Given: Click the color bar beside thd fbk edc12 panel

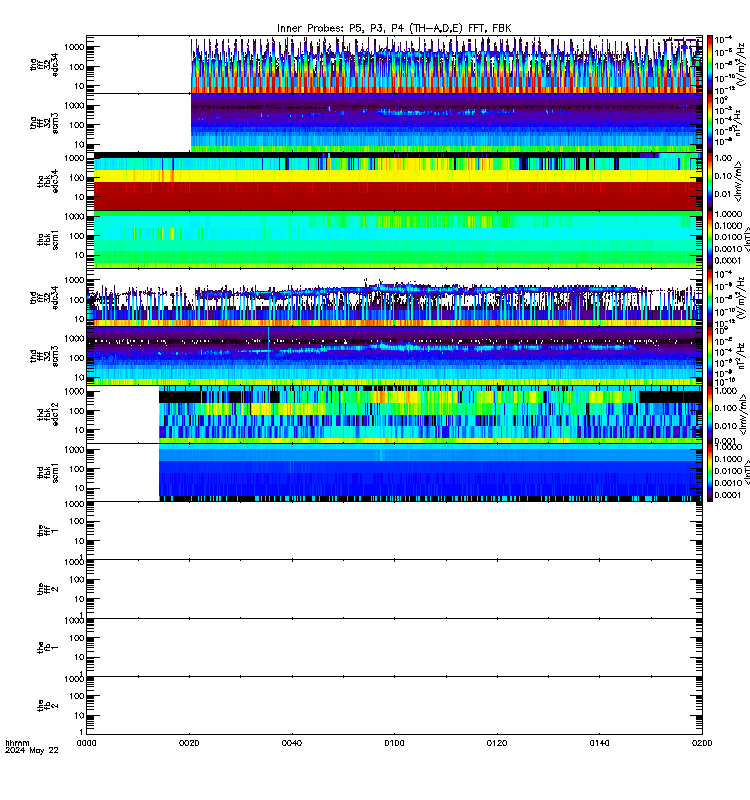Looking at the screenshot, I should point(710,414).
